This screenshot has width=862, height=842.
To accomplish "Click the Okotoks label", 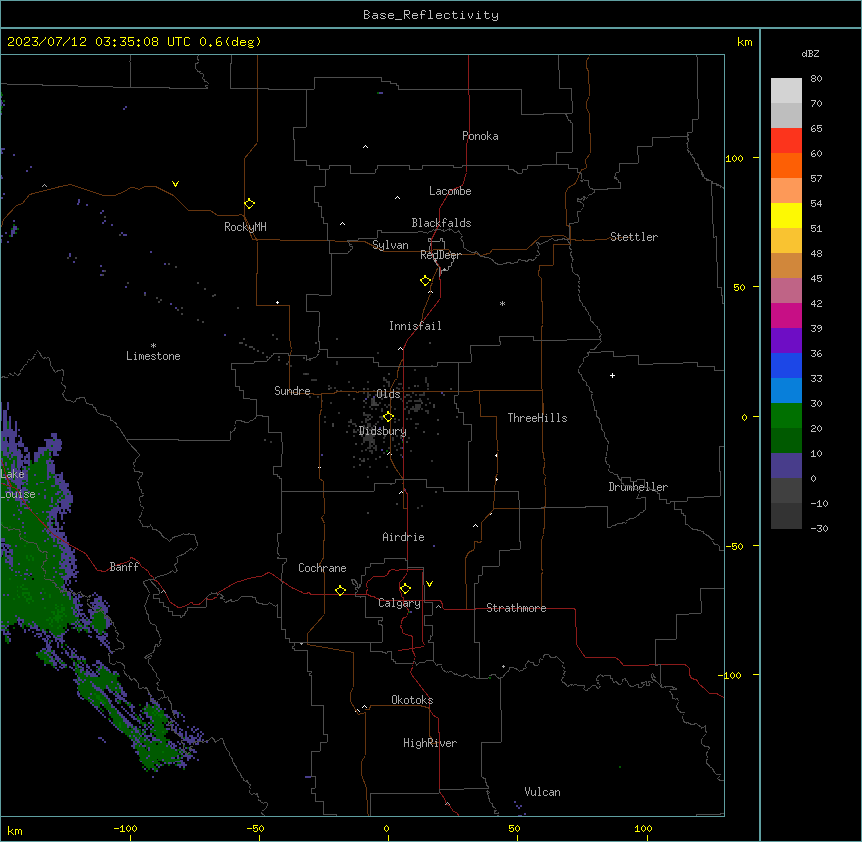I will click(x=412, y=700).
